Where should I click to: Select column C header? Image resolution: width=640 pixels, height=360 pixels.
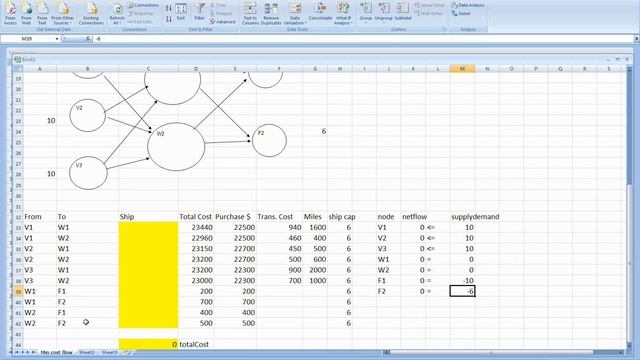(148, 69)
